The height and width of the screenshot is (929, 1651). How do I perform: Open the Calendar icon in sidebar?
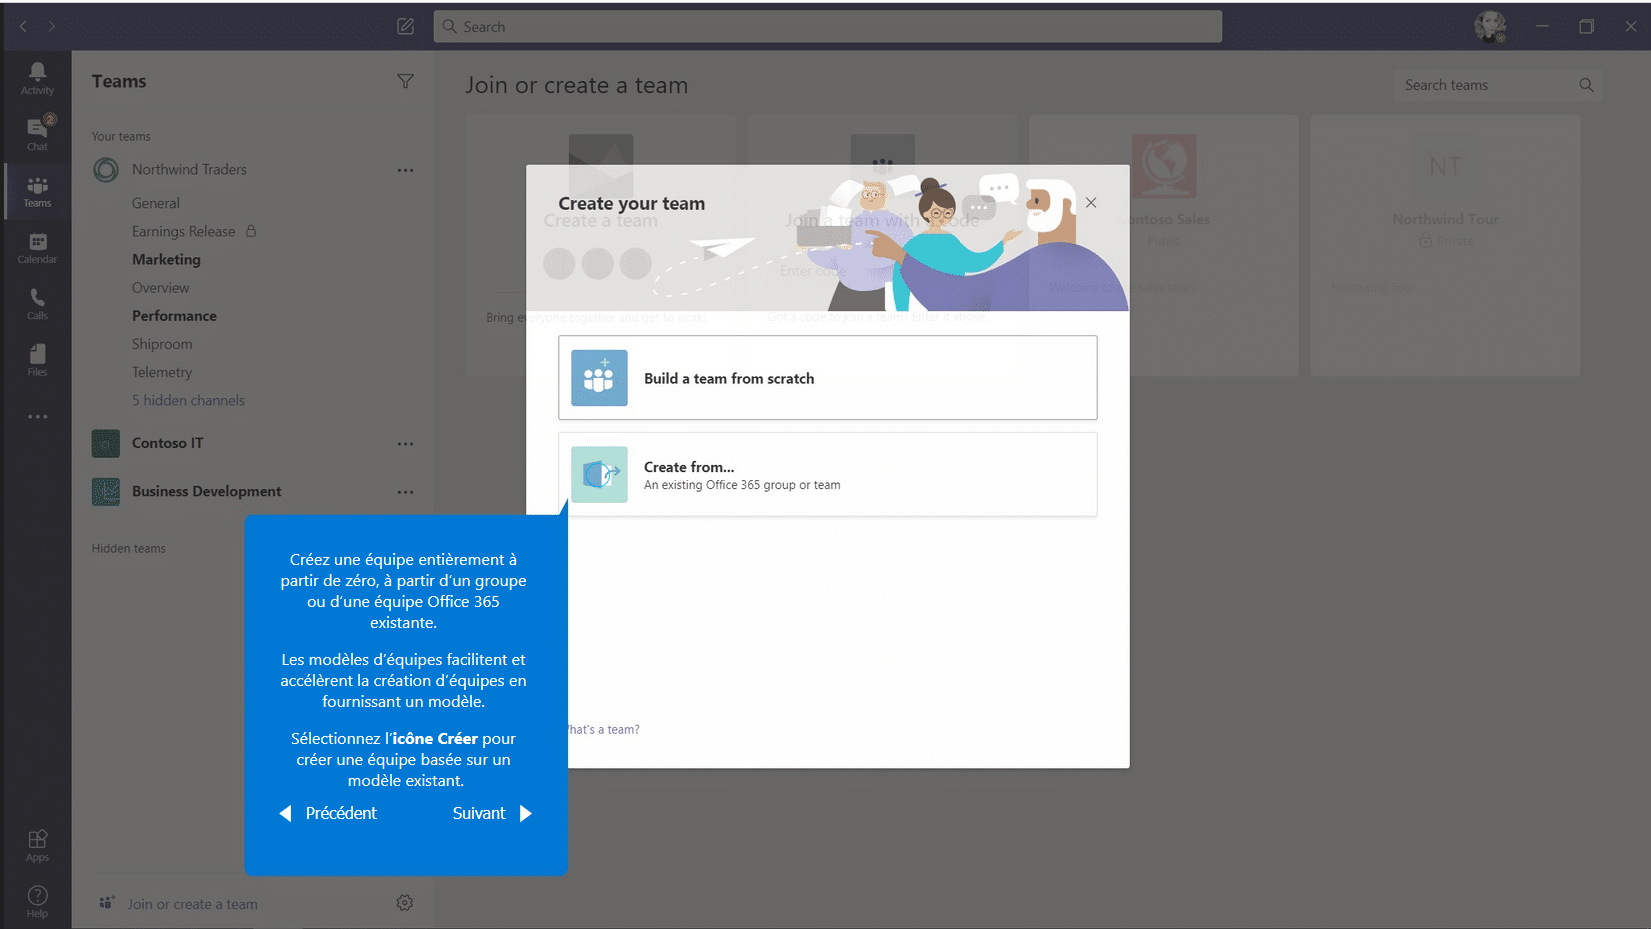point(37,248)
